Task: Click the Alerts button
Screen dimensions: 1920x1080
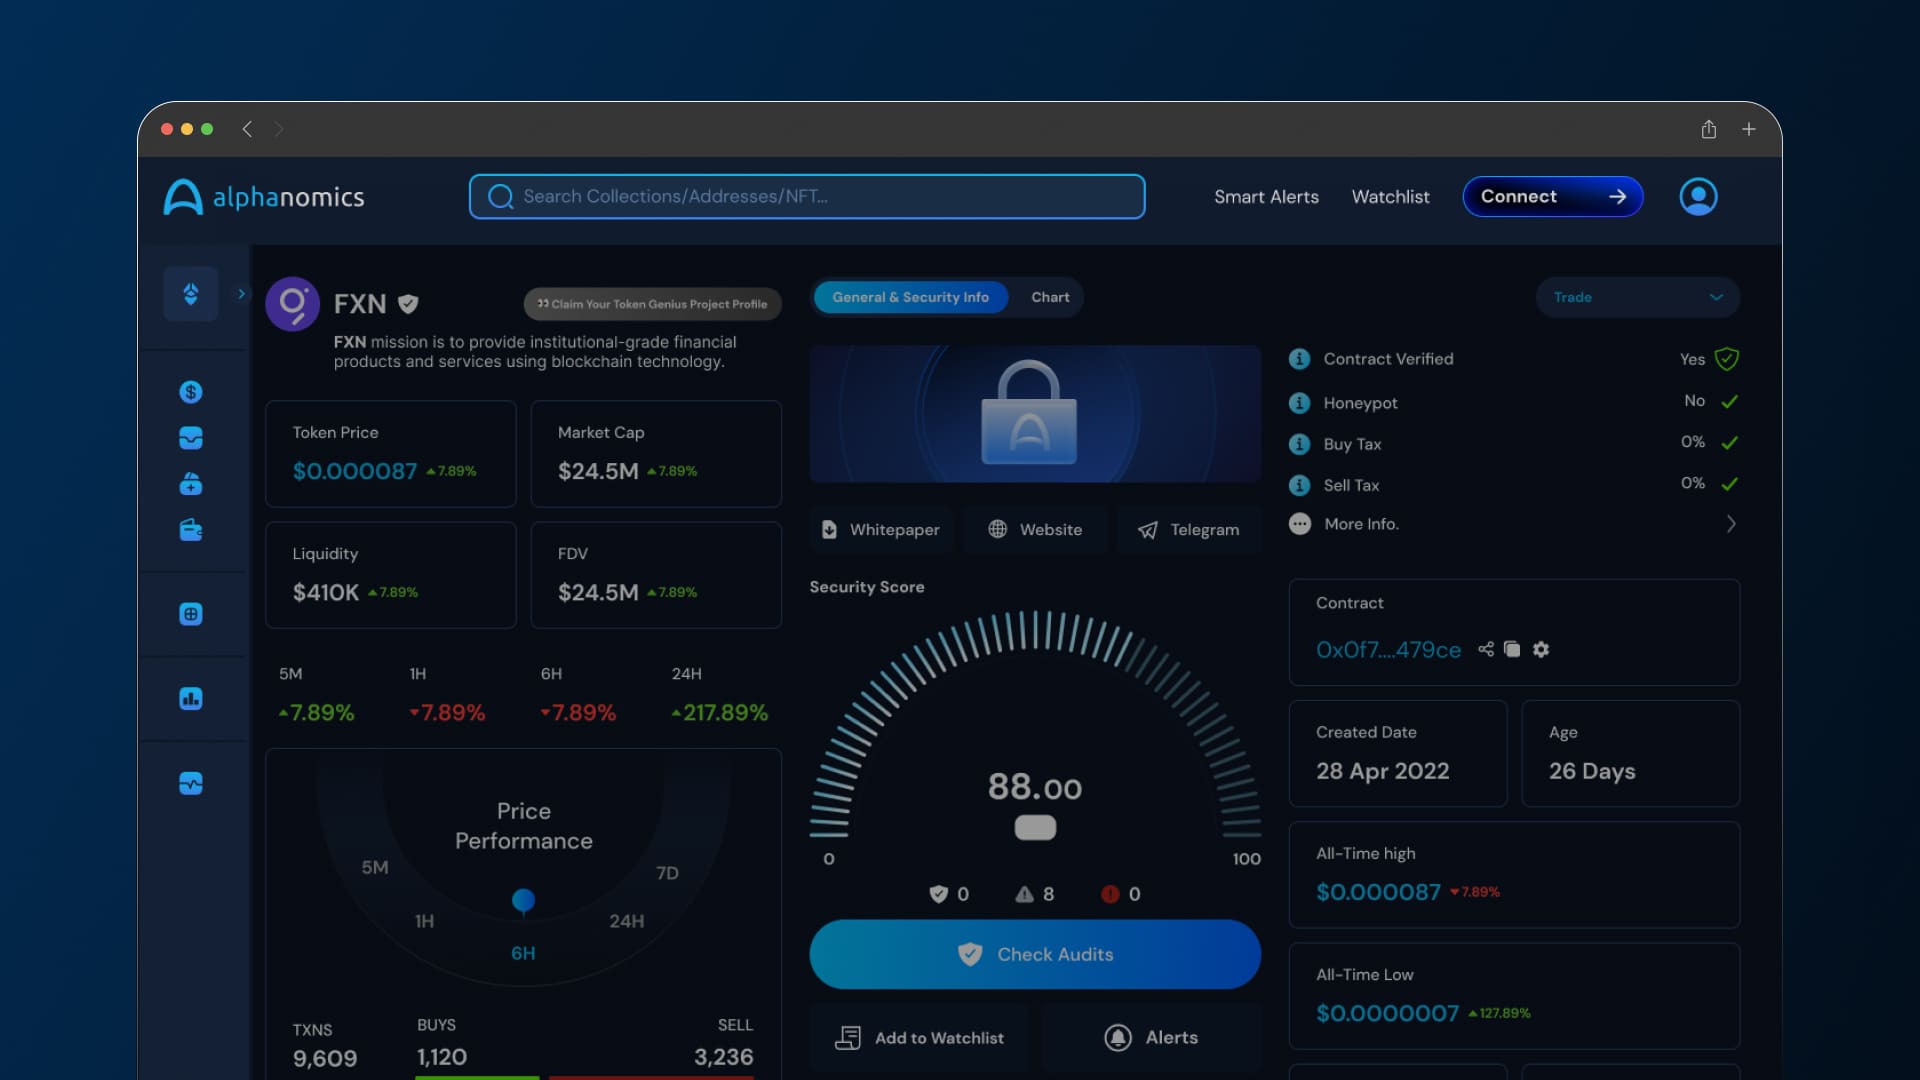Action: point(1151,1038)
